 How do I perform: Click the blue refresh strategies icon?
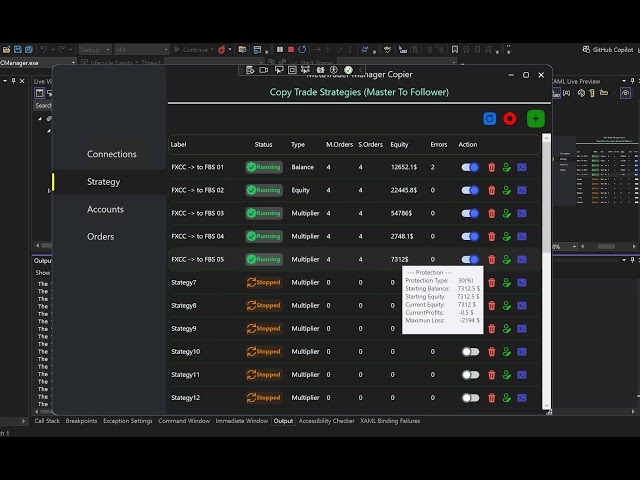(x=489, y=119)
